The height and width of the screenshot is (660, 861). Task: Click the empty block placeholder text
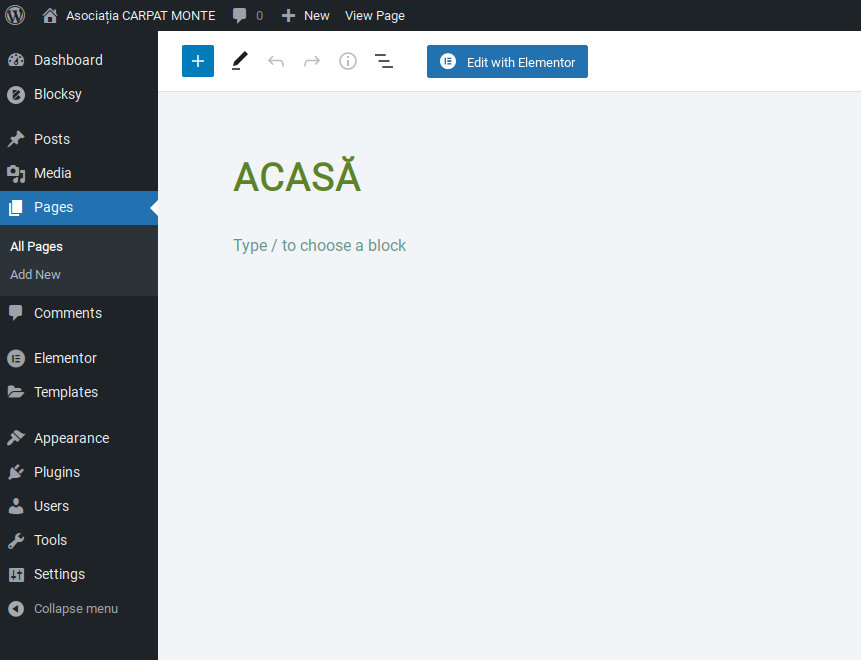[x=320, y=245]
